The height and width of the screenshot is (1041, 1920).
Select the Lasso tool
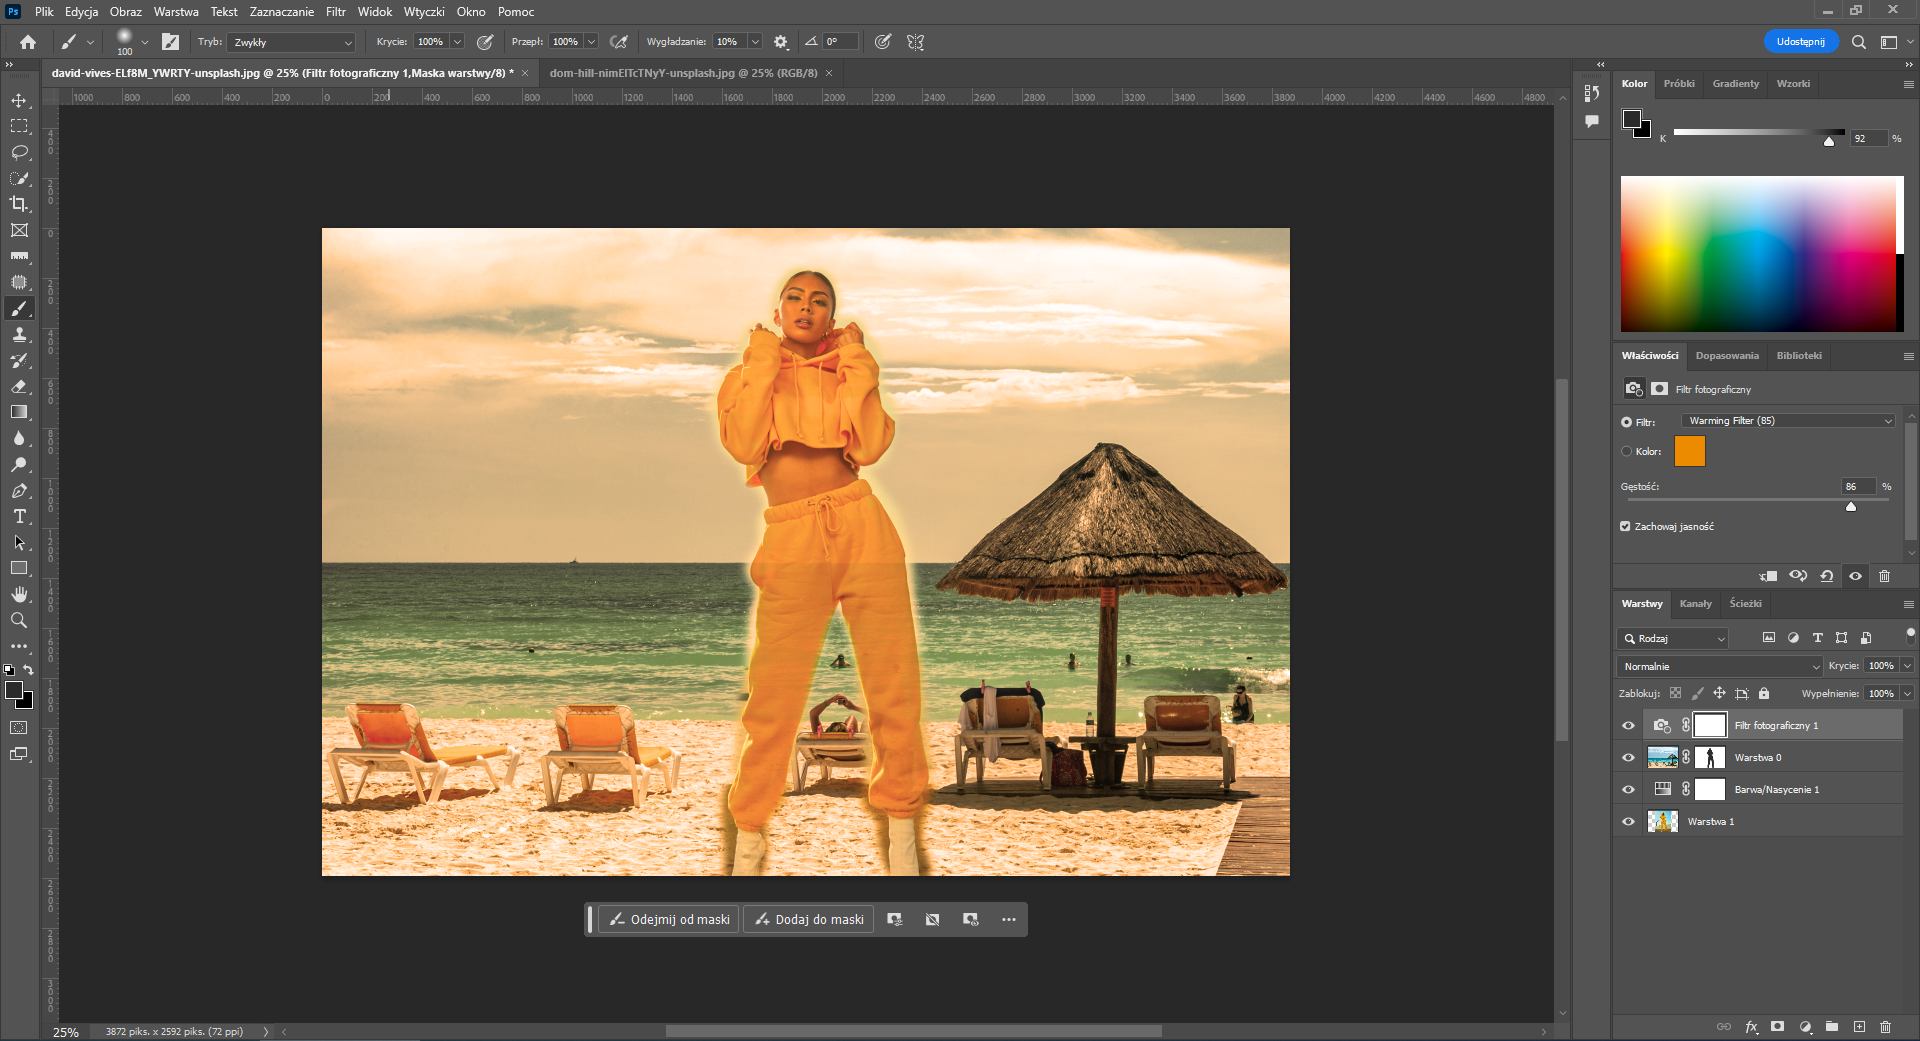click(19, 152)
